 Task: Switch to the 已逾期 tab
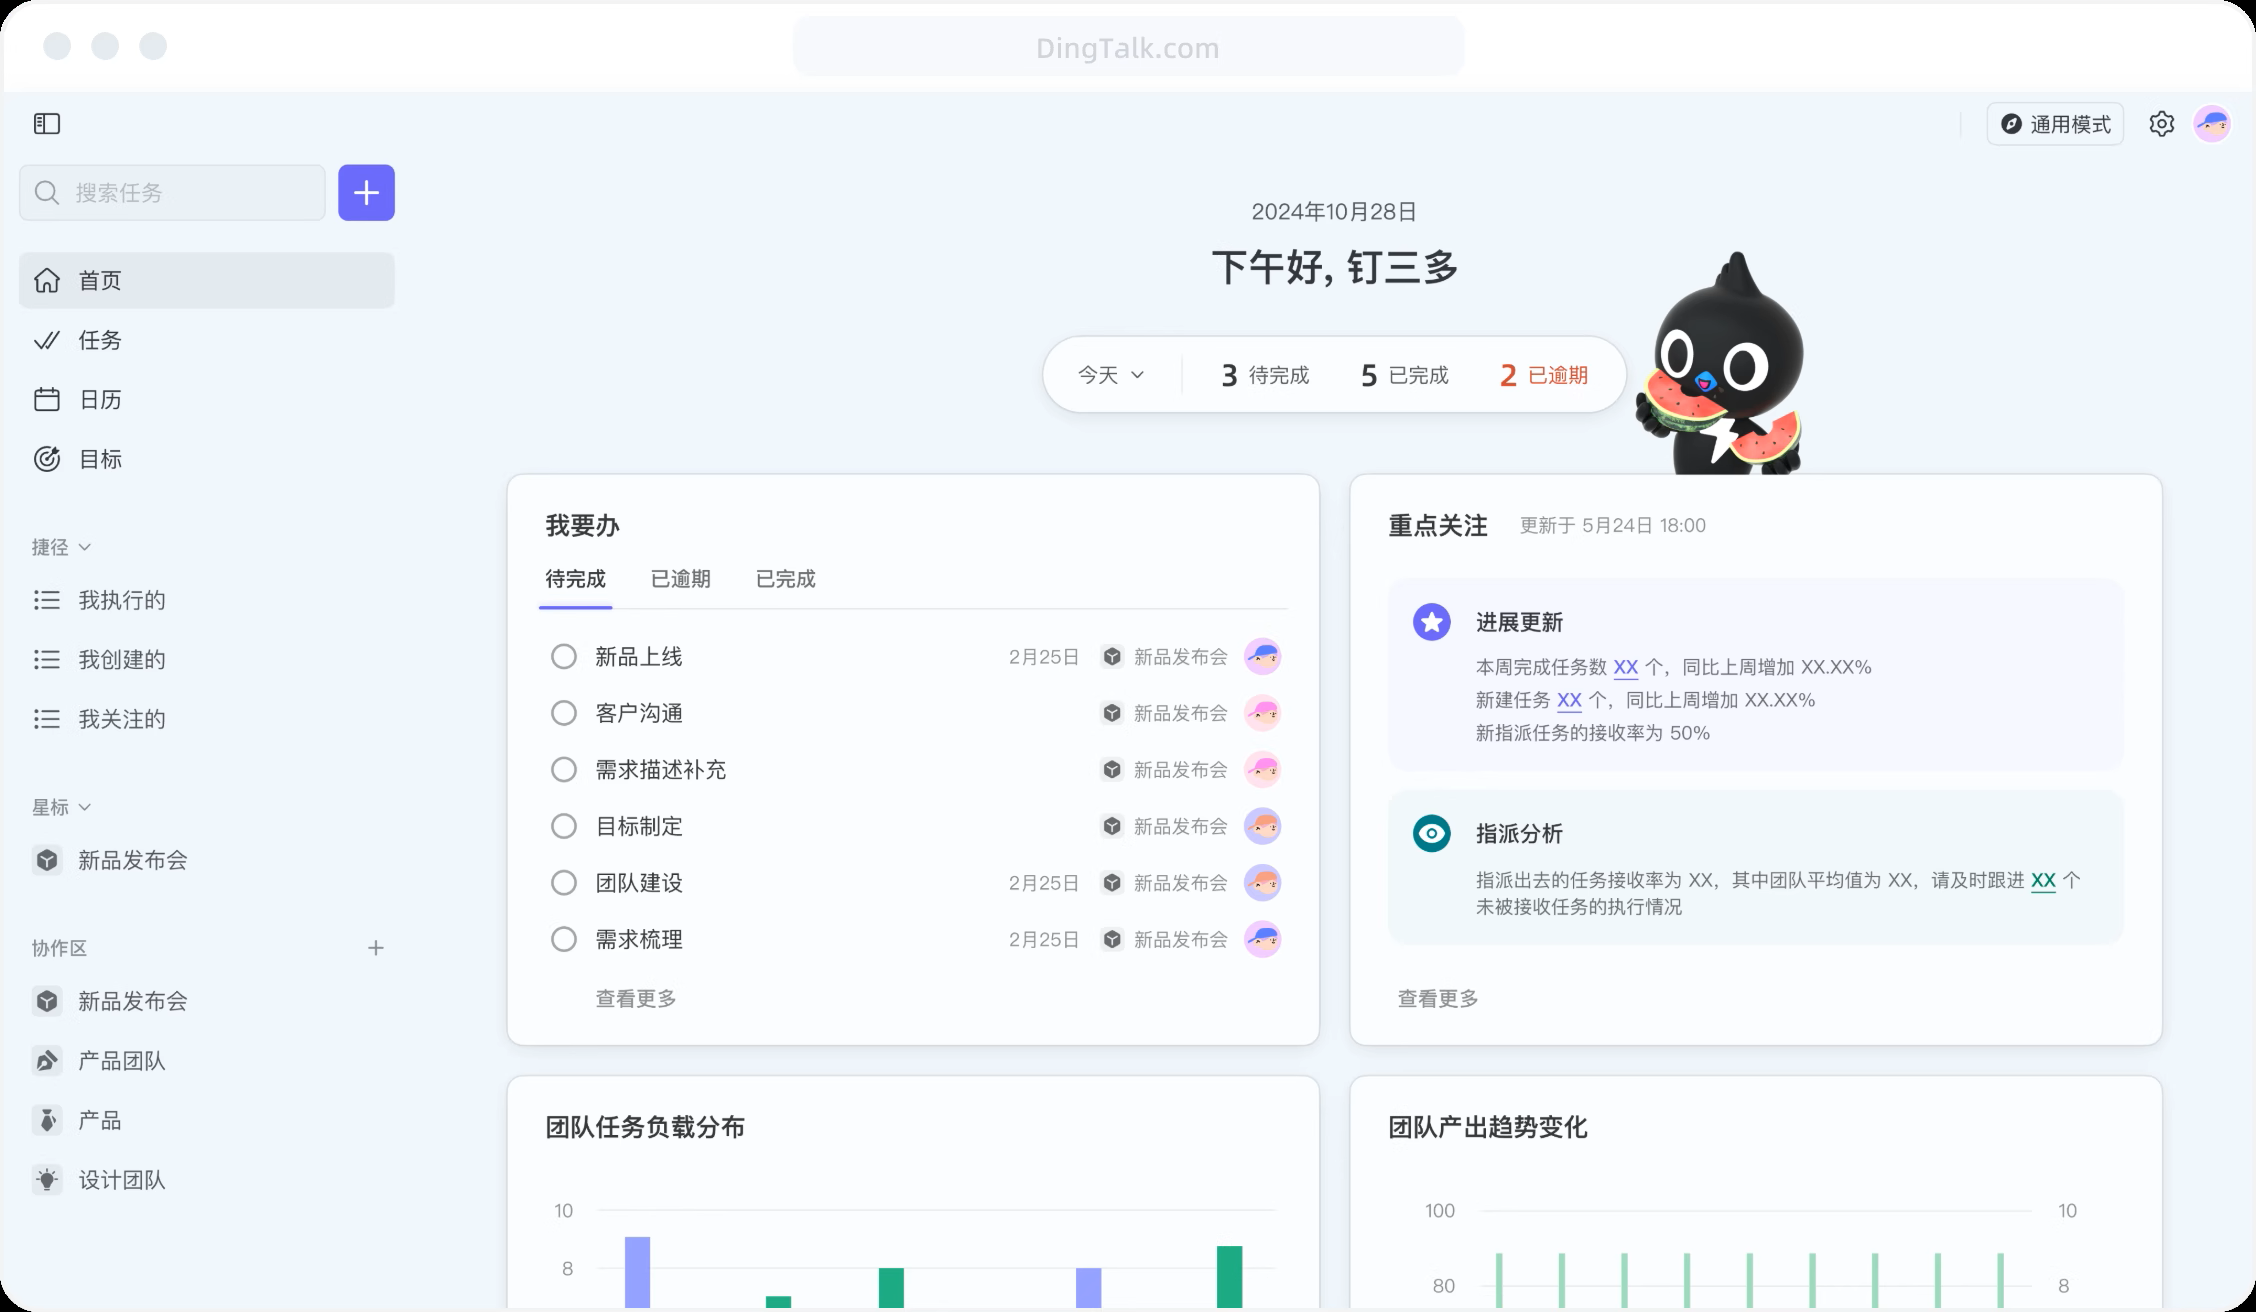point(680,579)
